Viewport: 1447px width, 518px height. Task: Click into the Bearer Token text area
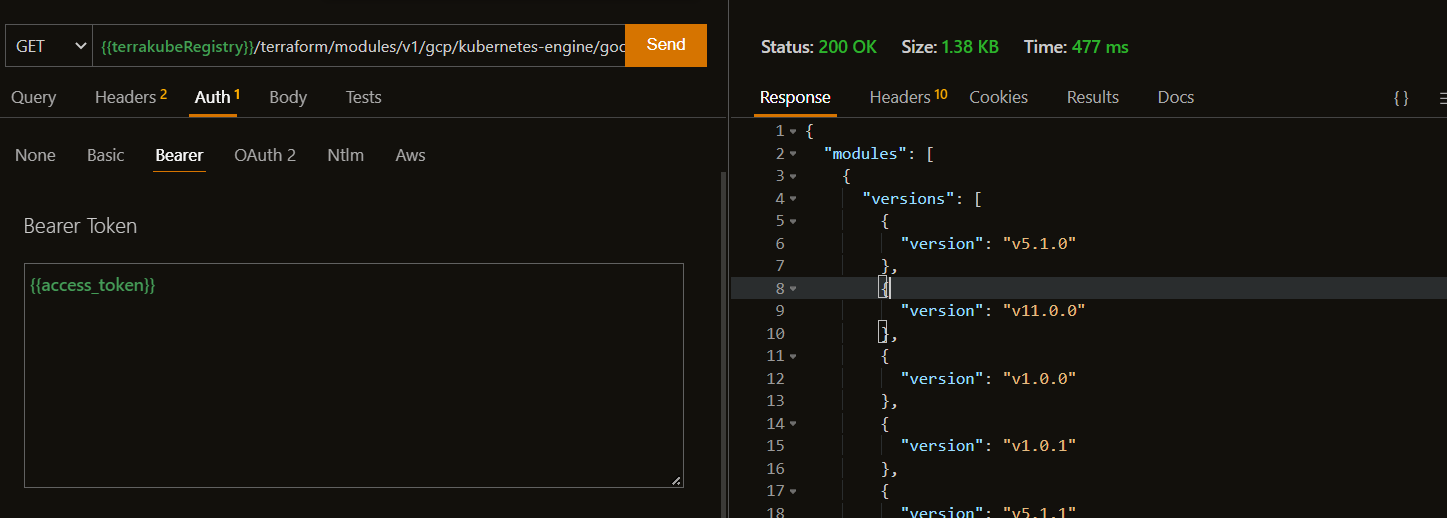[353, 375]
